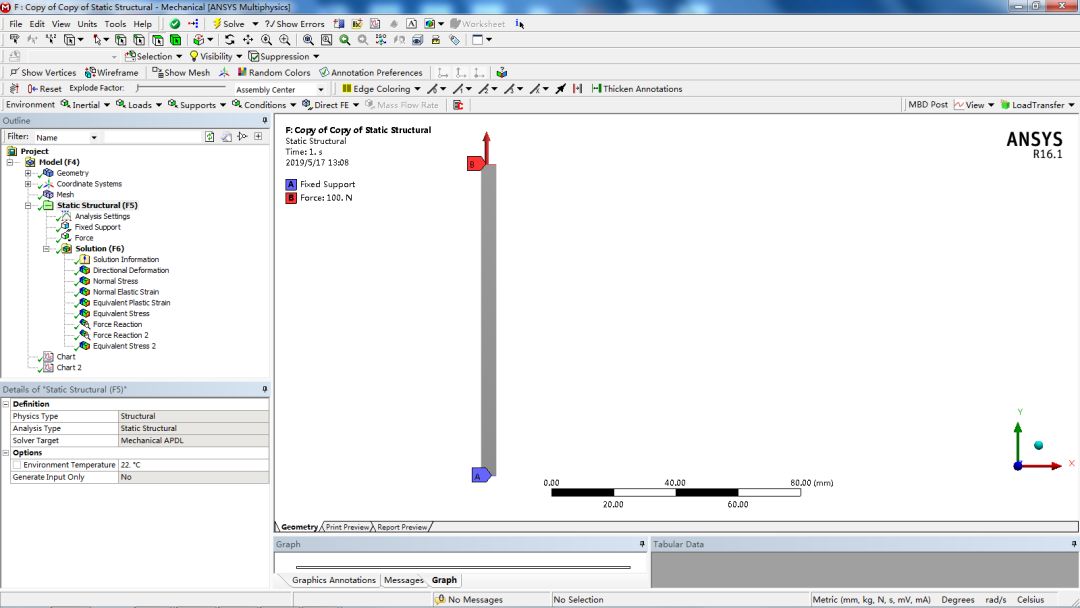Select Equivalent Plastic Strain in outline tree
The width and height of the screenshot is (1080, 608).
point(131,303)
